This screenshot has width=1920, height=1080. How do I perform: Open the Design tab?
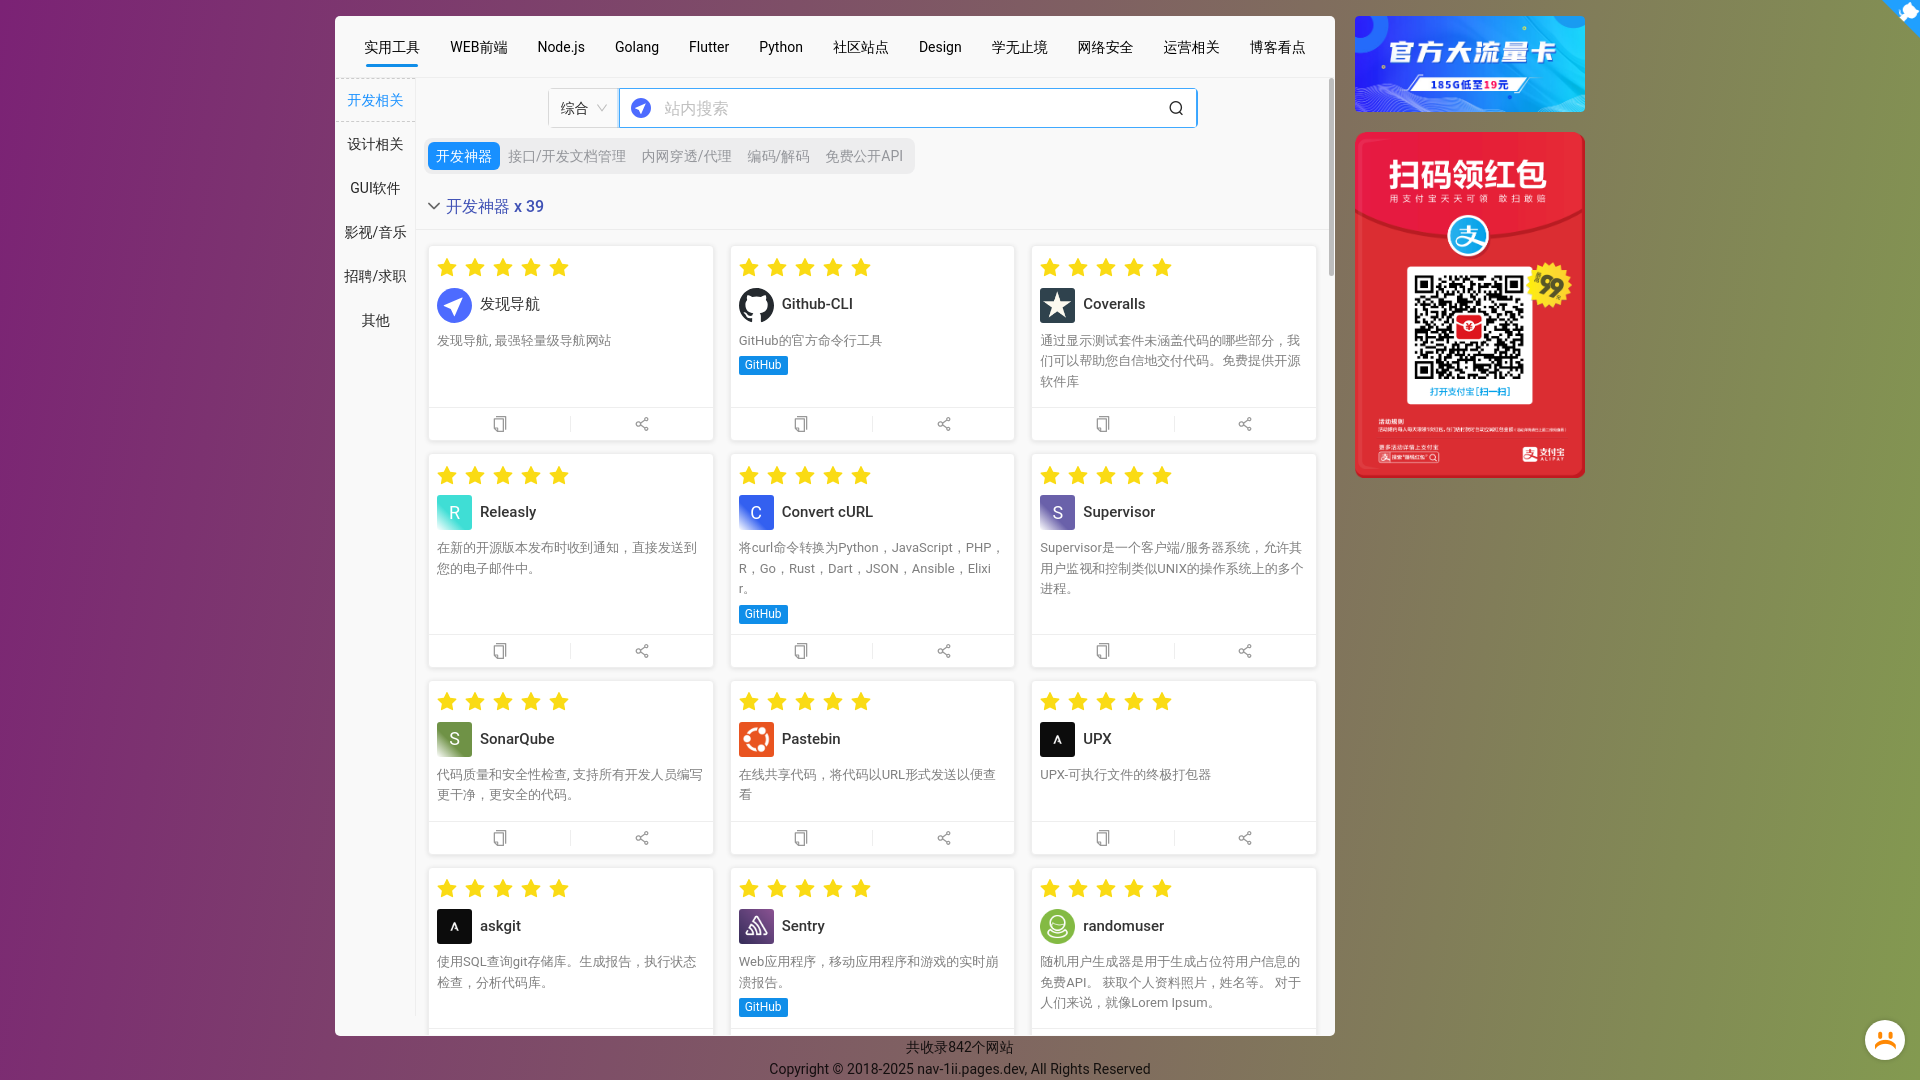click(x=940, y=47)
